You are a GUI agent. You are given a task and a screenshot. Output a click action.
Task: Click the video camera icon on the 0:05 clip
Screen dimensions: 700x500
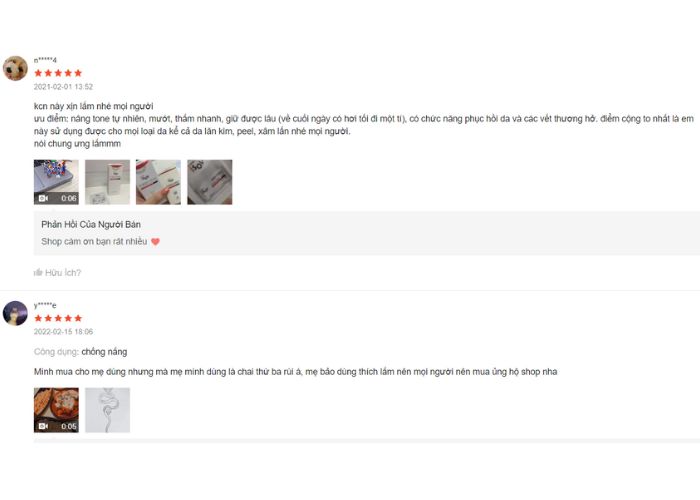click(x=43, y=426)
